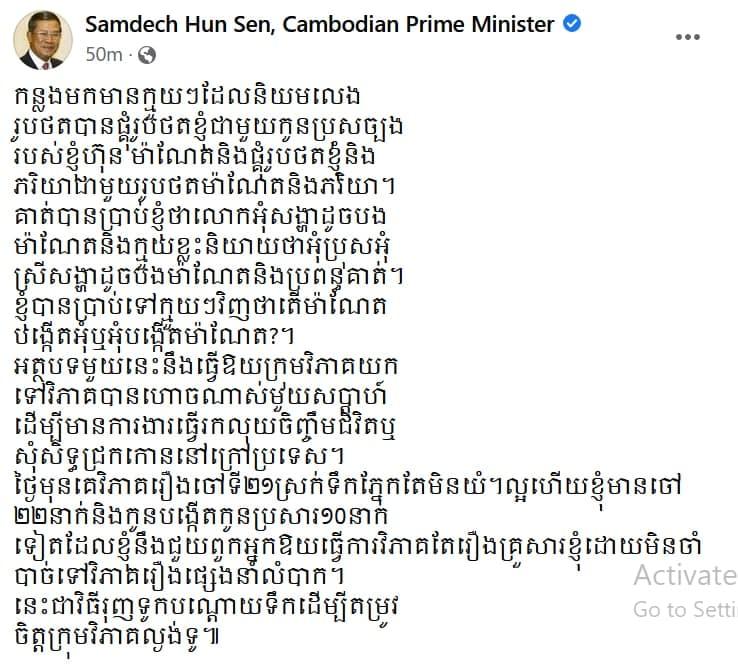Viewport: 738px width, 666px height.
Task: Click the 'Go to Setti' watermark text
Action: point(685,610)
